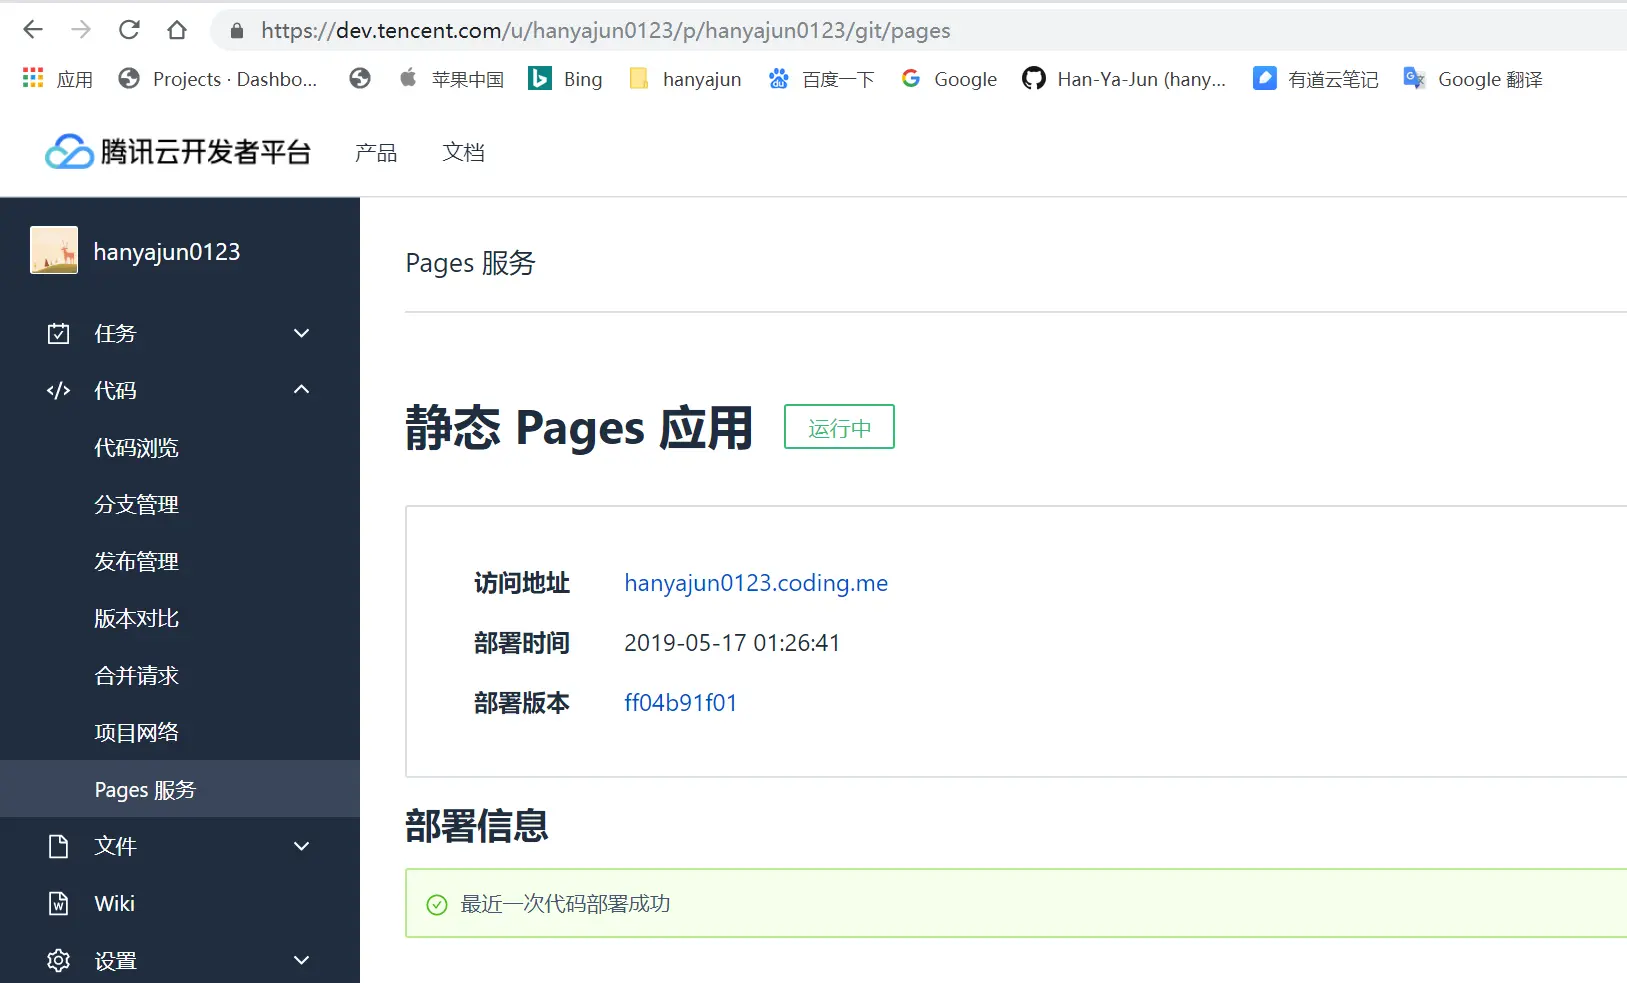The width and height of the screenshot is (1627, 983).
Task: Go back with the browser back arrow
Action: point(33,30)
